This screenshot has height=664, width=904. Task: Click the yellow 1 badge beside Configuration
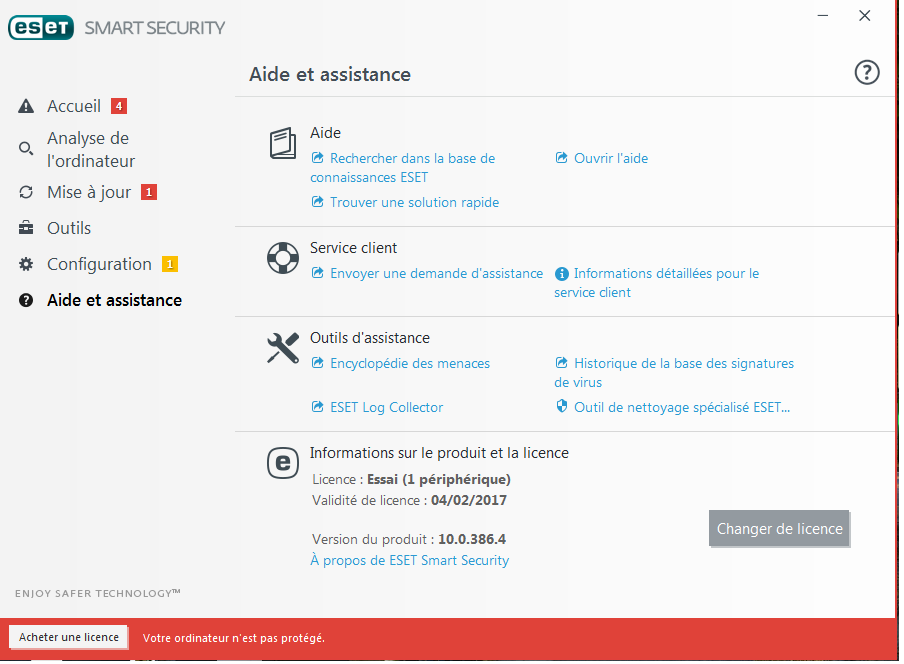(170, 264)
